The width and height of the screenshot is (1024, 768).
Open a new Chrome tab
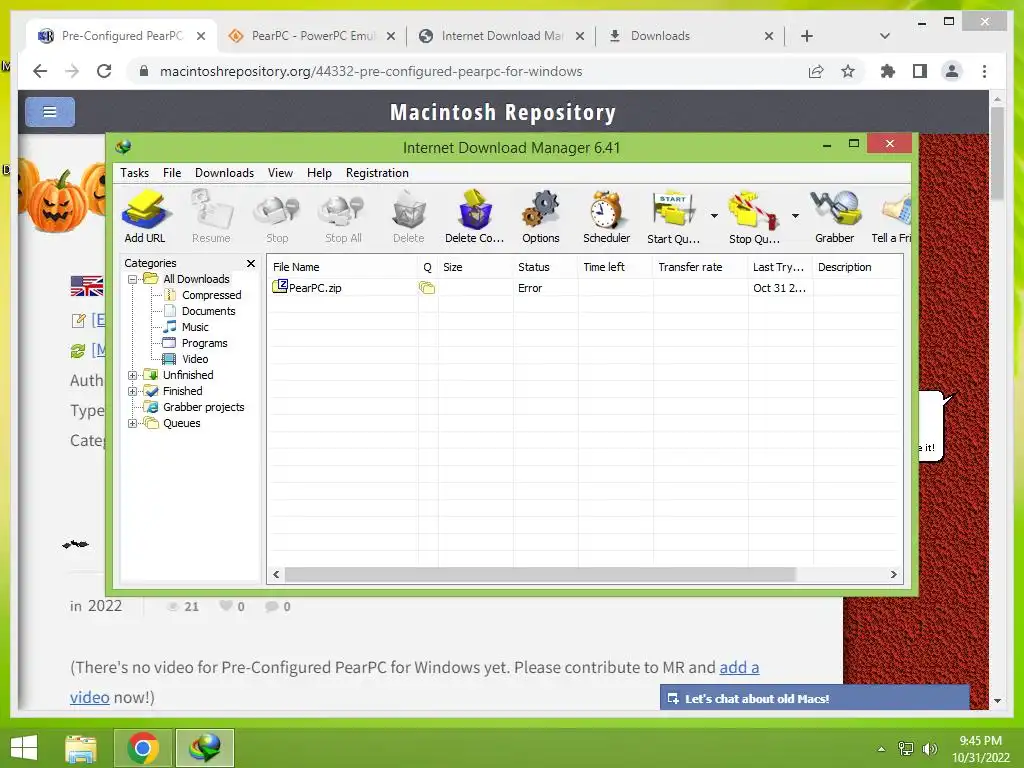807,36
